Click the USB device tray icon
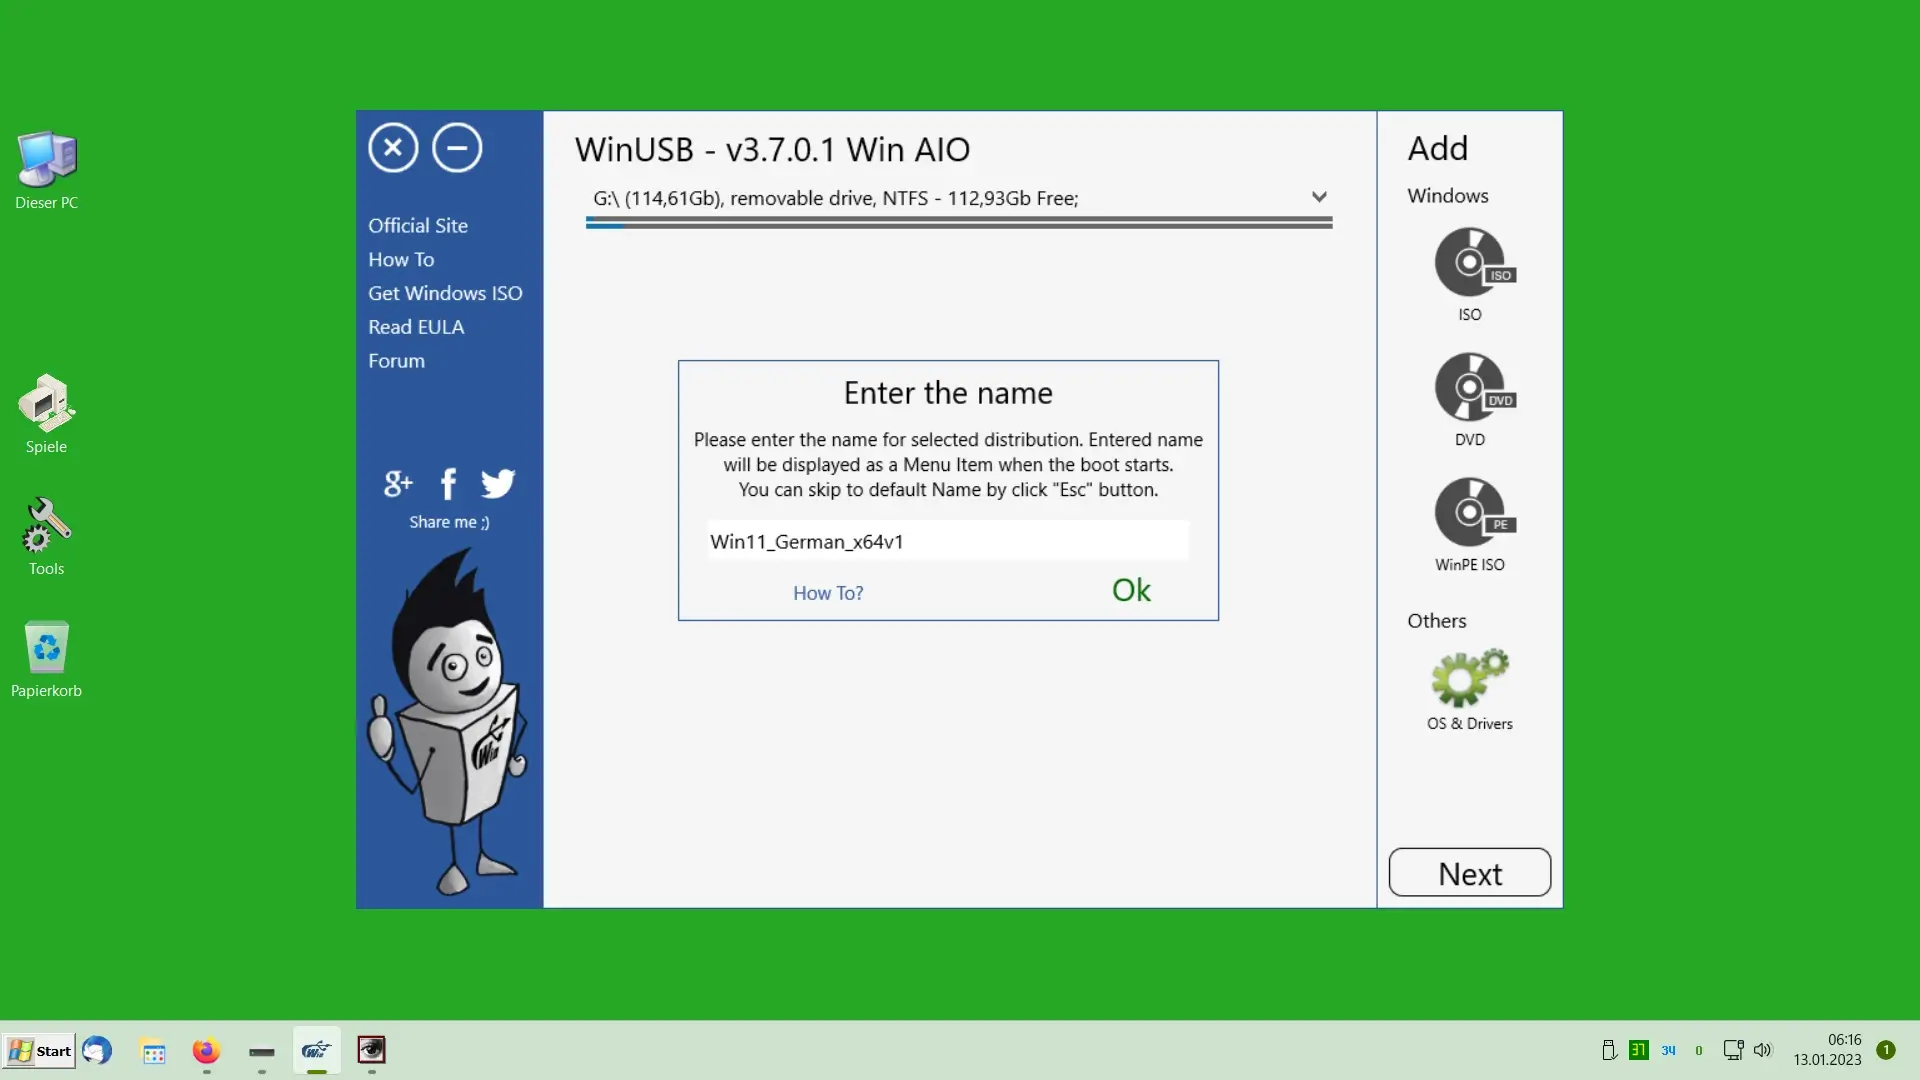Screen dimensions: 1920x1080 [1609, 1050]
